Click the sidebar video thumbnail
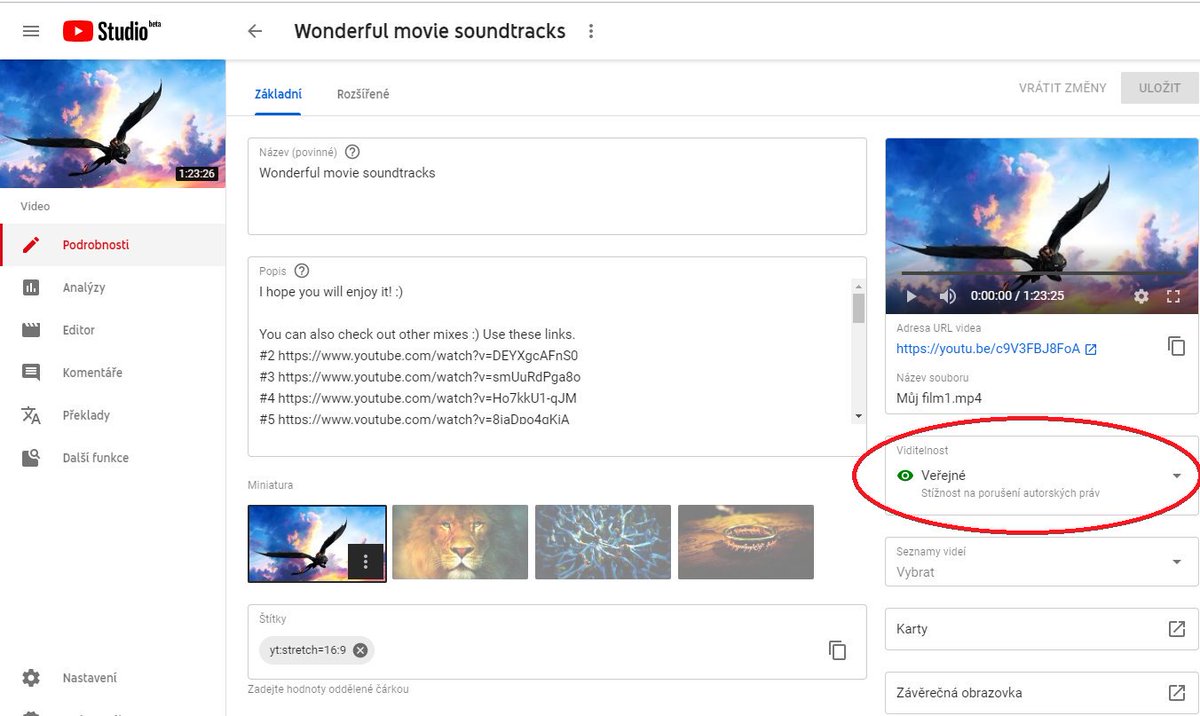The width and height of the screenshot is (1200, 716). 112,124
